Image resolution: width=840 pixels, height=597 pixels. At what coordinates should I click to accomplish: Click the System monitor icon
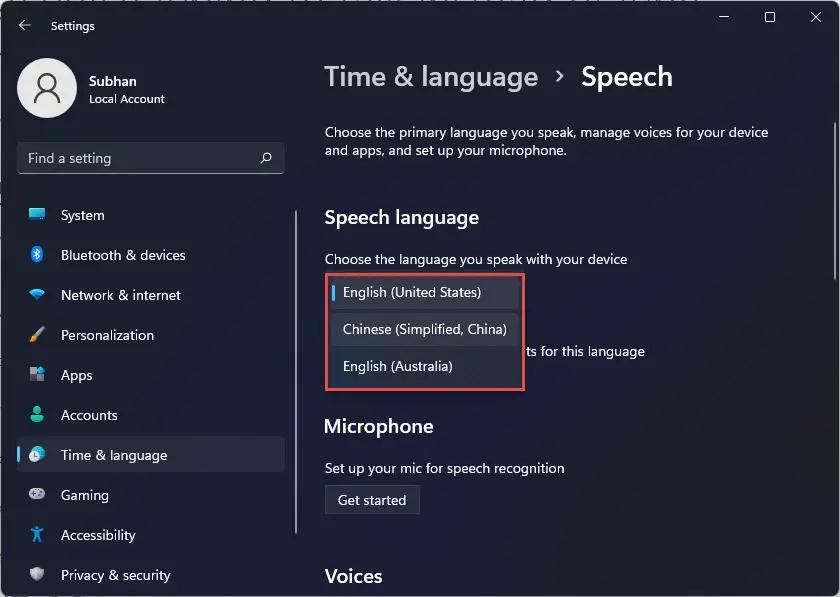[37, 214]
